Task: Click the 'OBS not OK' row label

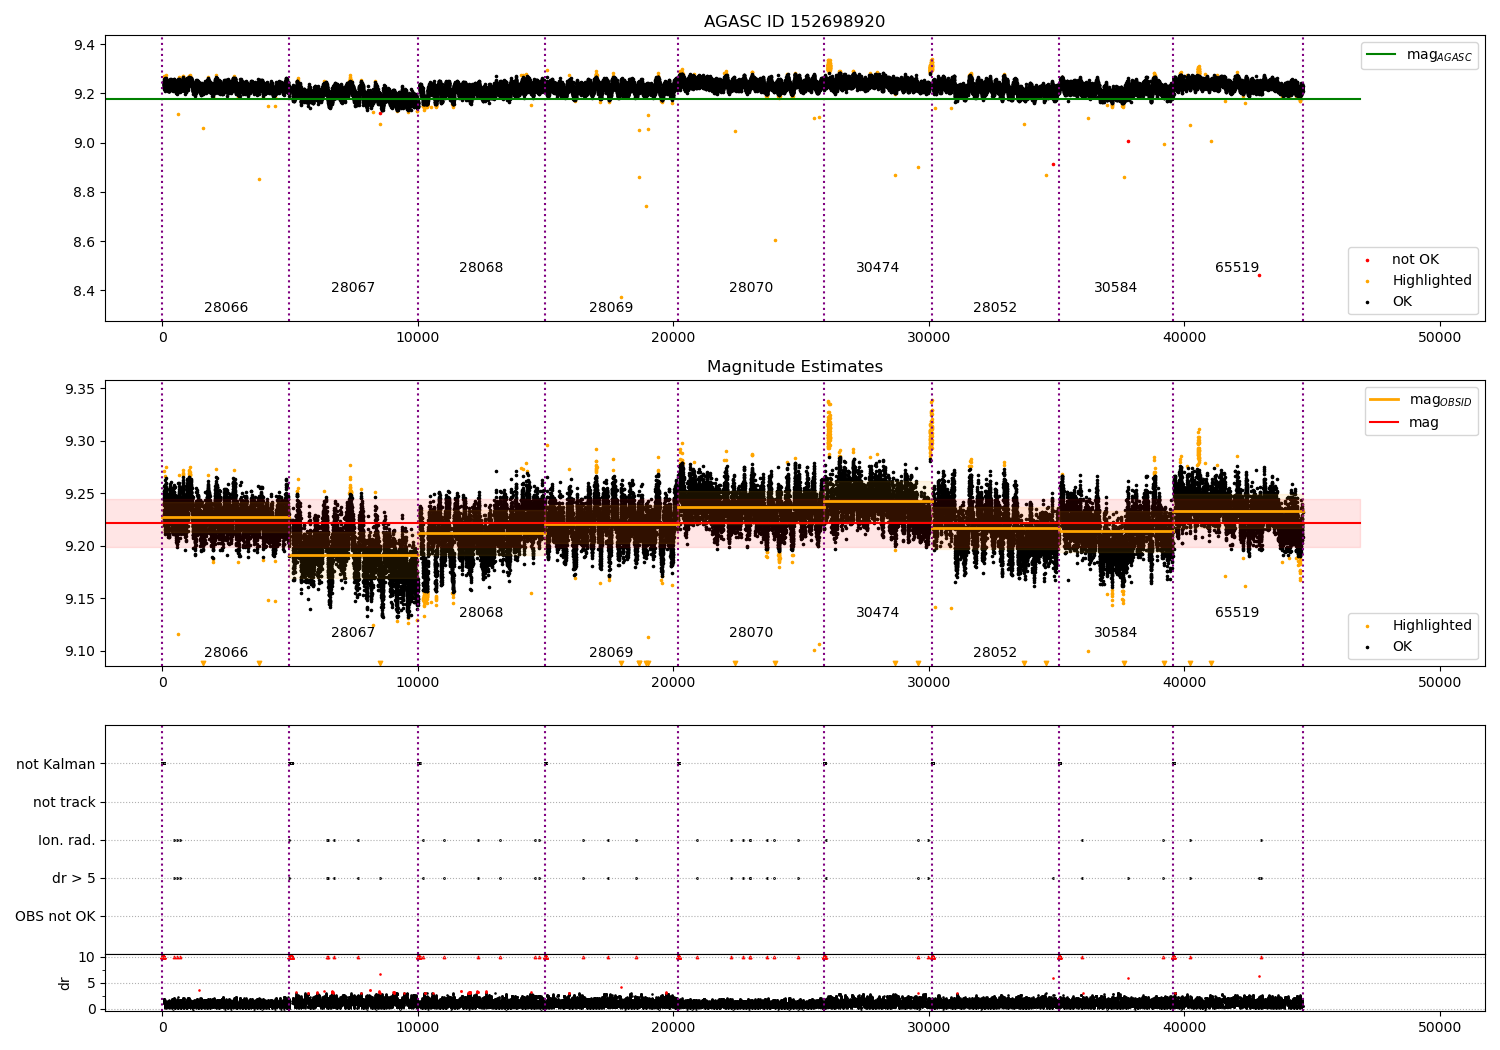Action: (x=56, y=917)
